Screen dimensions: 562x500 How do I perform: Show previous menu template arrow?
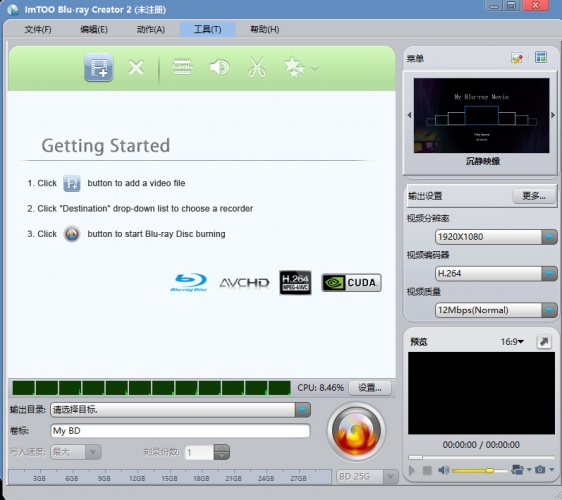409,115
